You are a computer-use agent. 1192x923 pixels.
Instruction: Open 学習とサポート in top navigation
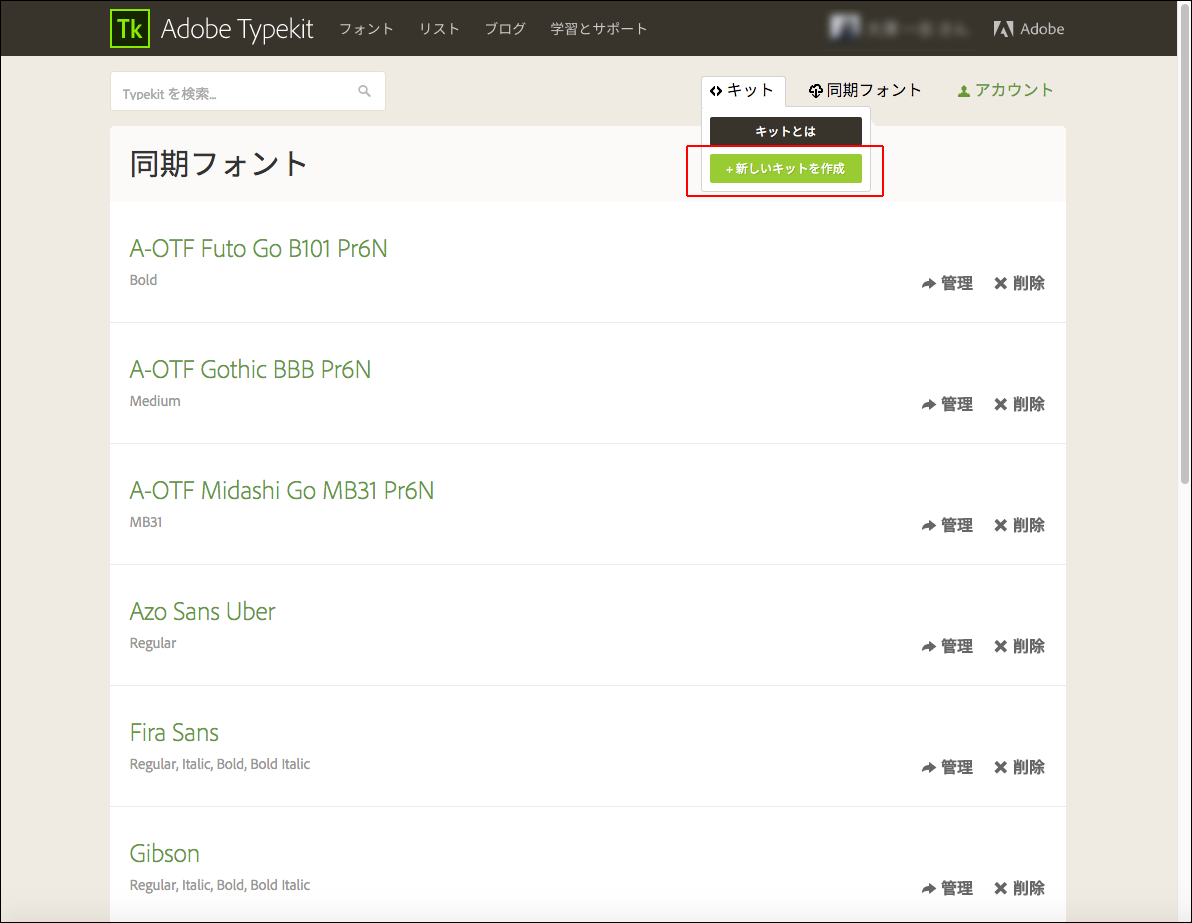(x=599, y=29)
